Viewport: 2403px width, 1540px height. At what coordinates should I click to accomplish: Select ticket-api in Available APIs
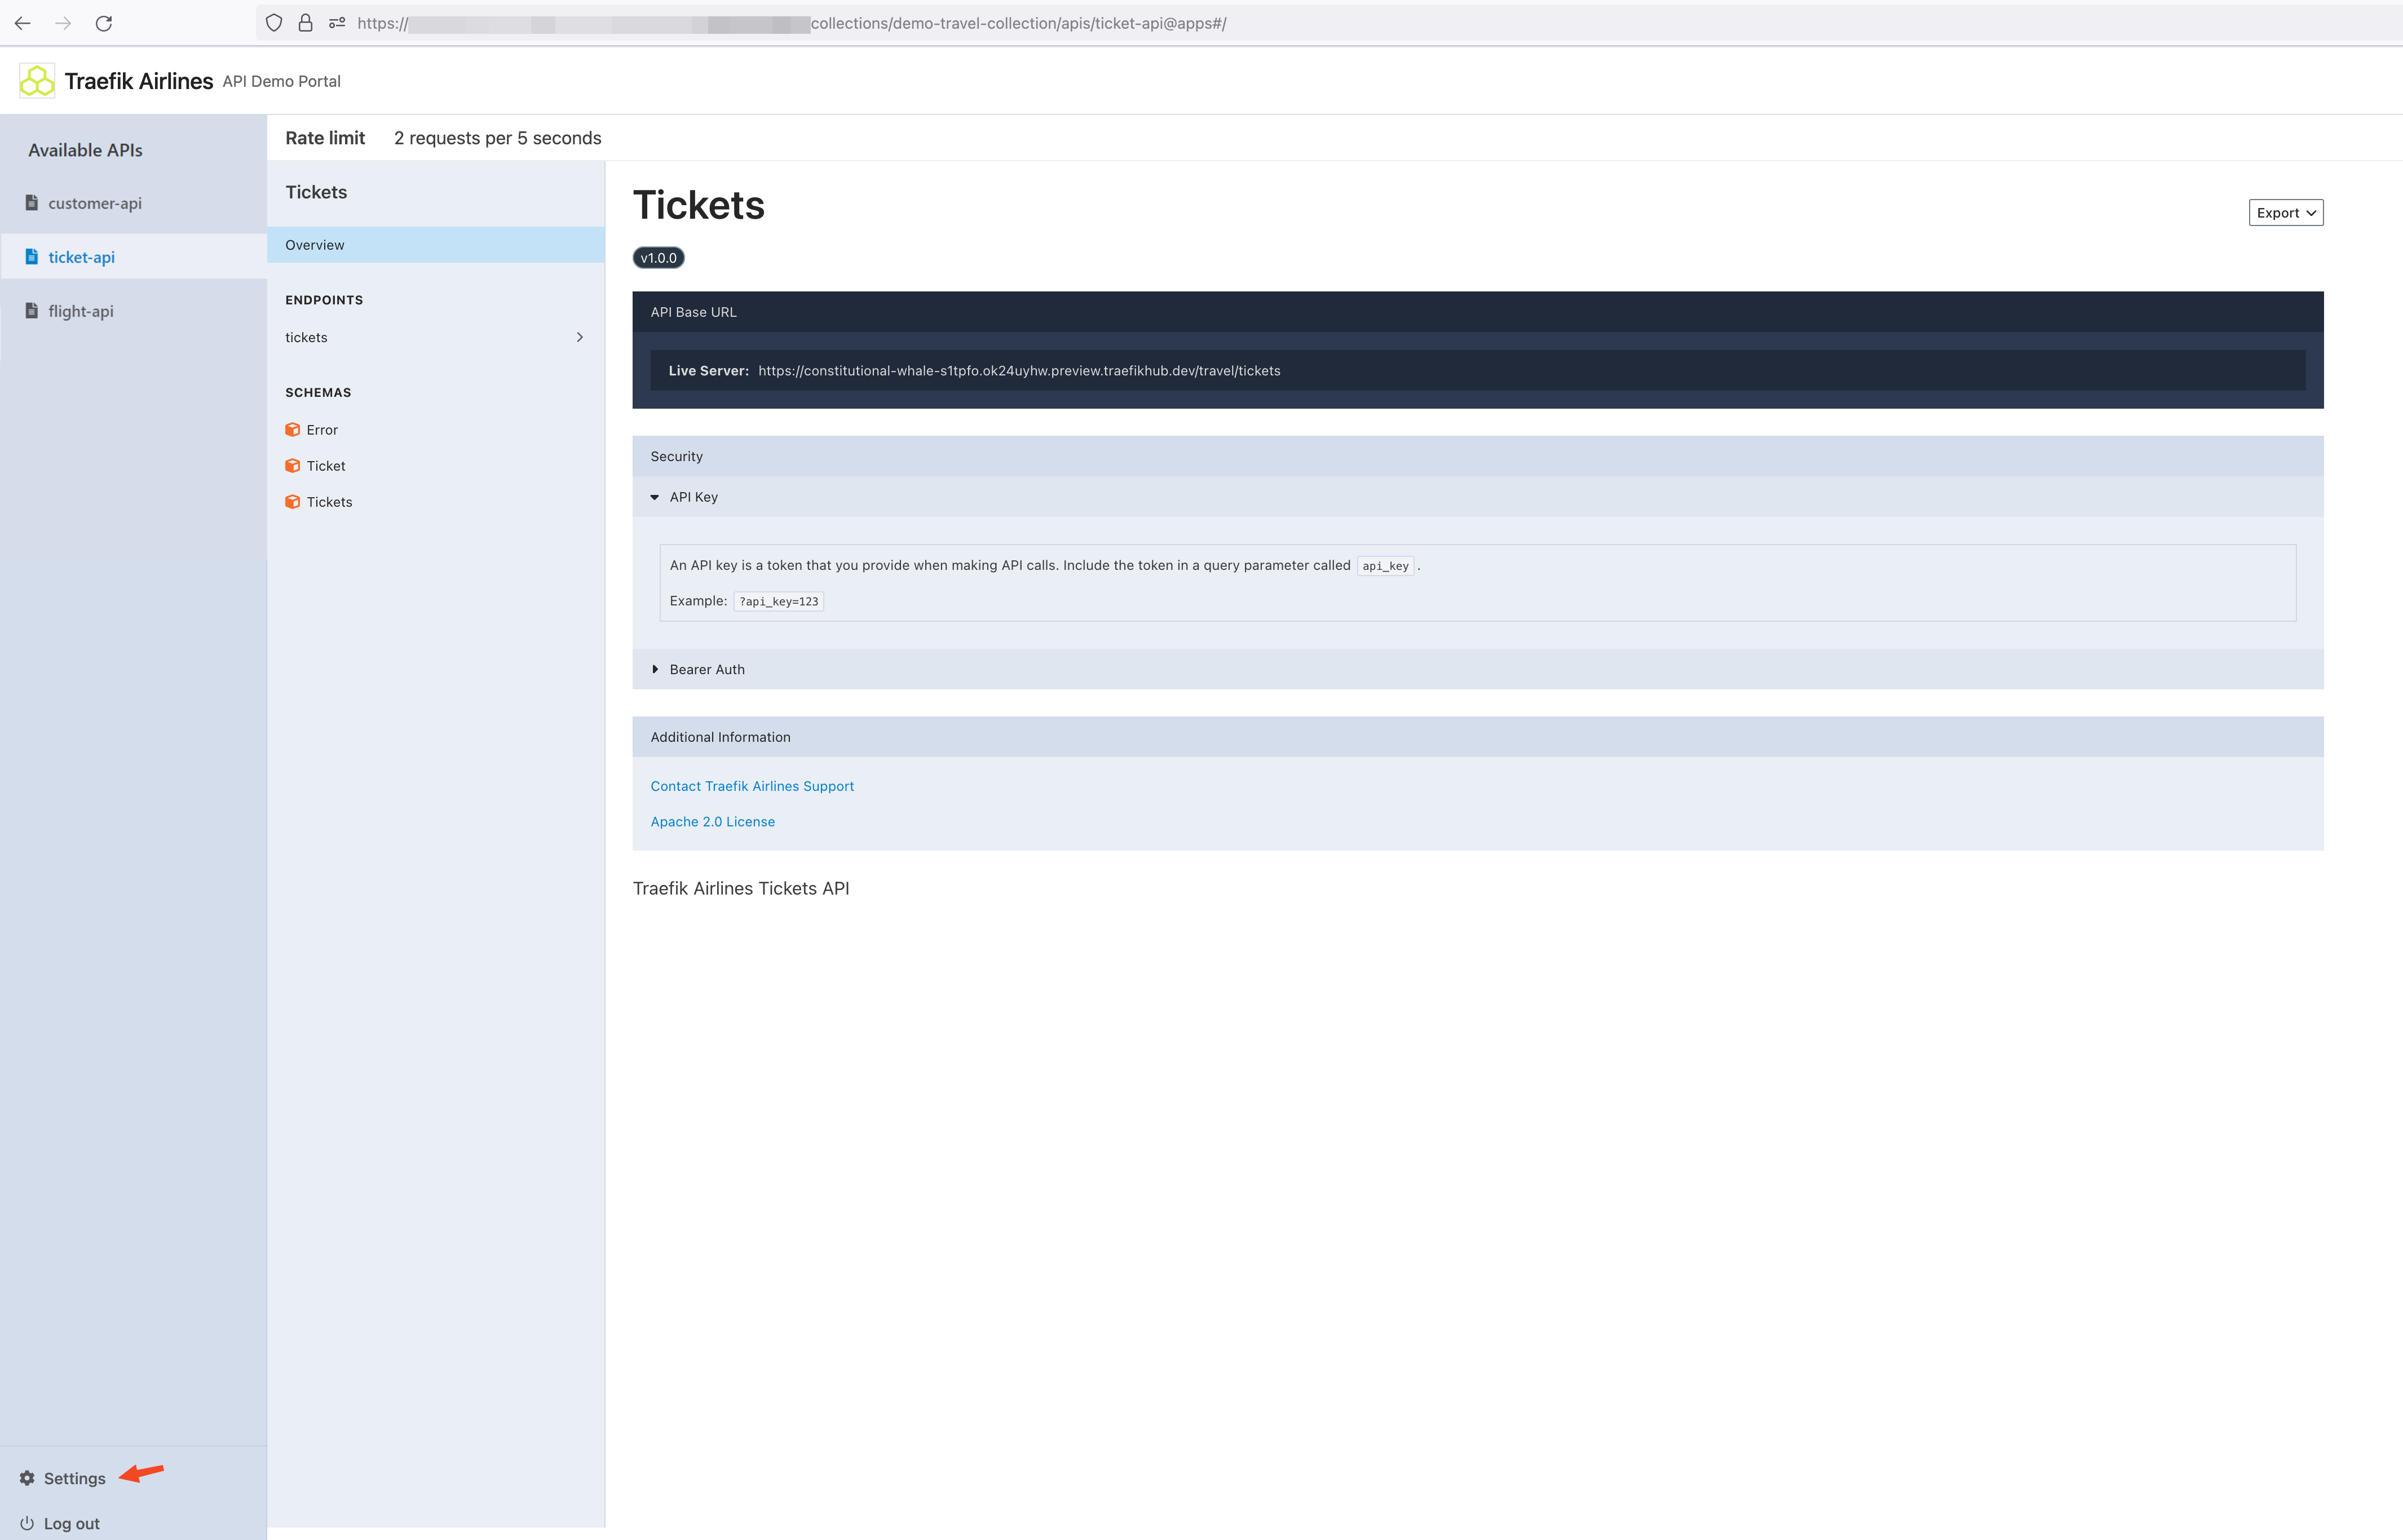(x=81, y=257)
